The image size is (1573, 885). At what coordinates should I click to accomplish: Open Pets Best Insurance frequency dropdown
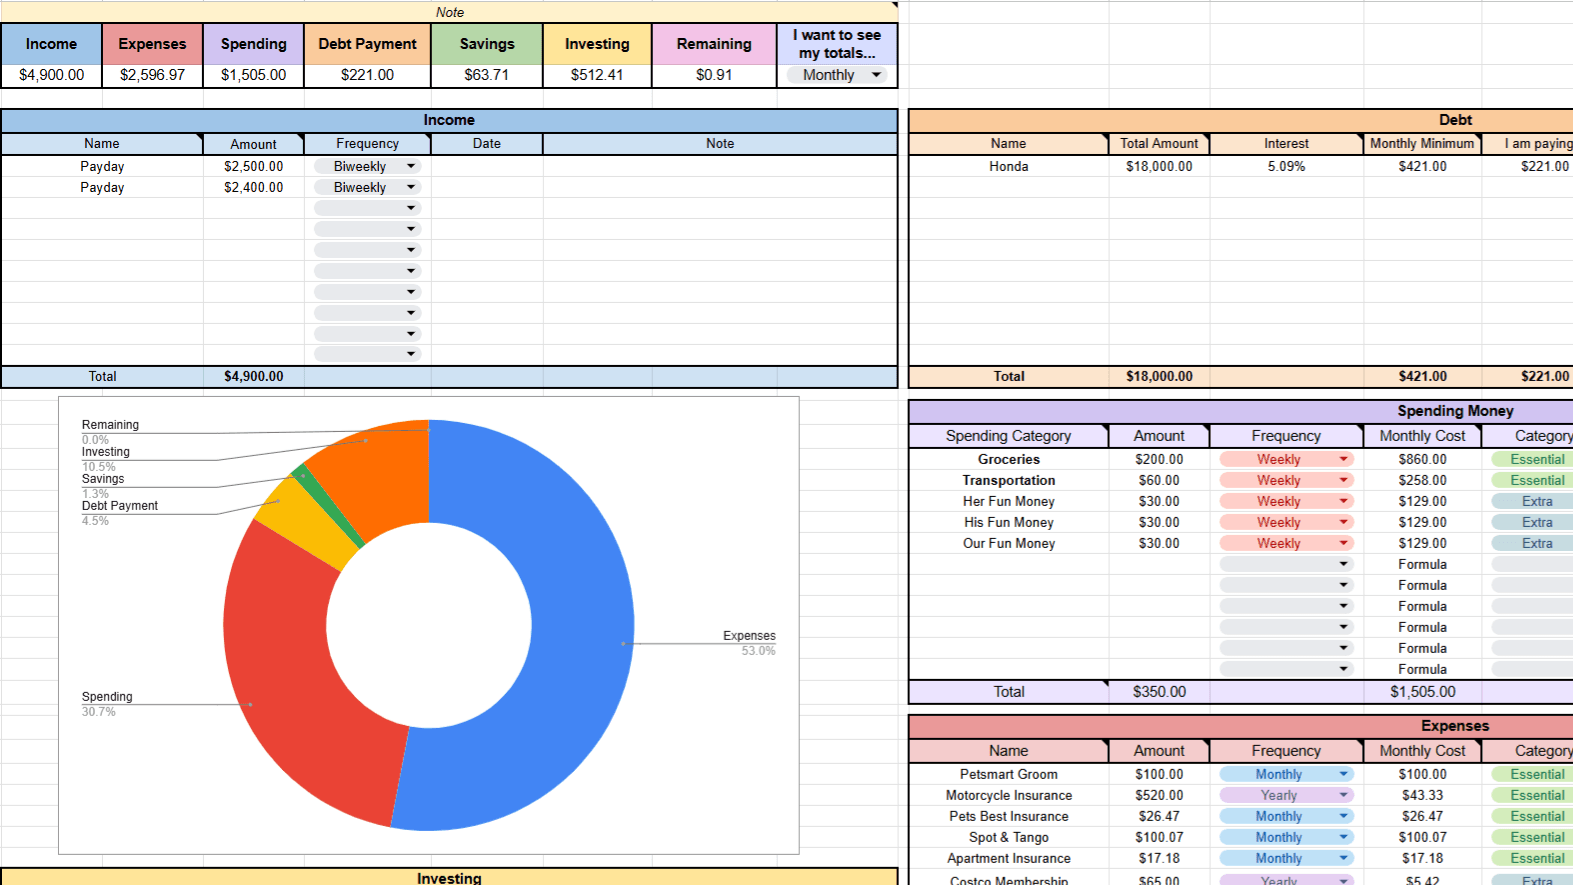pyautogui.click(x=1286, y=817)
